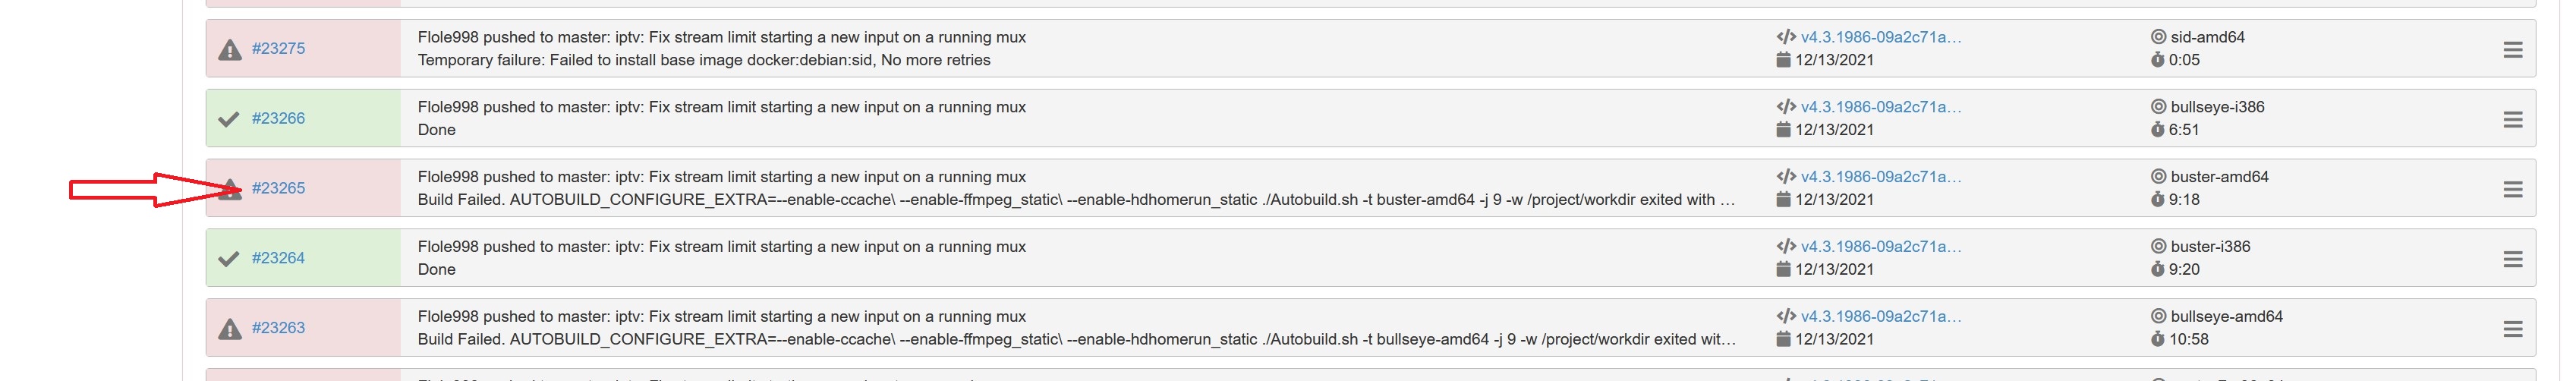Open build #23264 link
Image resolution: width=2576 pixels, height=381 pixels.
pyautogui.click(x=278, y=258)
